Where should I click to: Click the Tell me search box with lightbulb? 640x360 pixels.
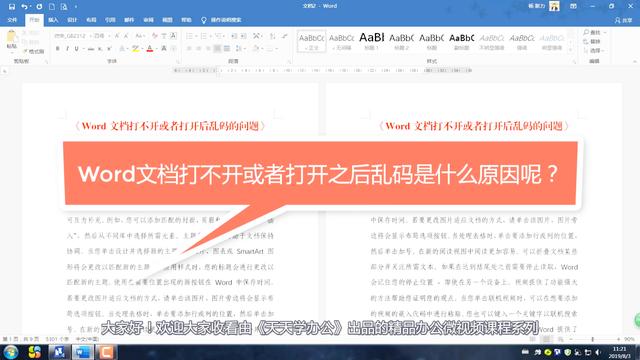(221, 20)
